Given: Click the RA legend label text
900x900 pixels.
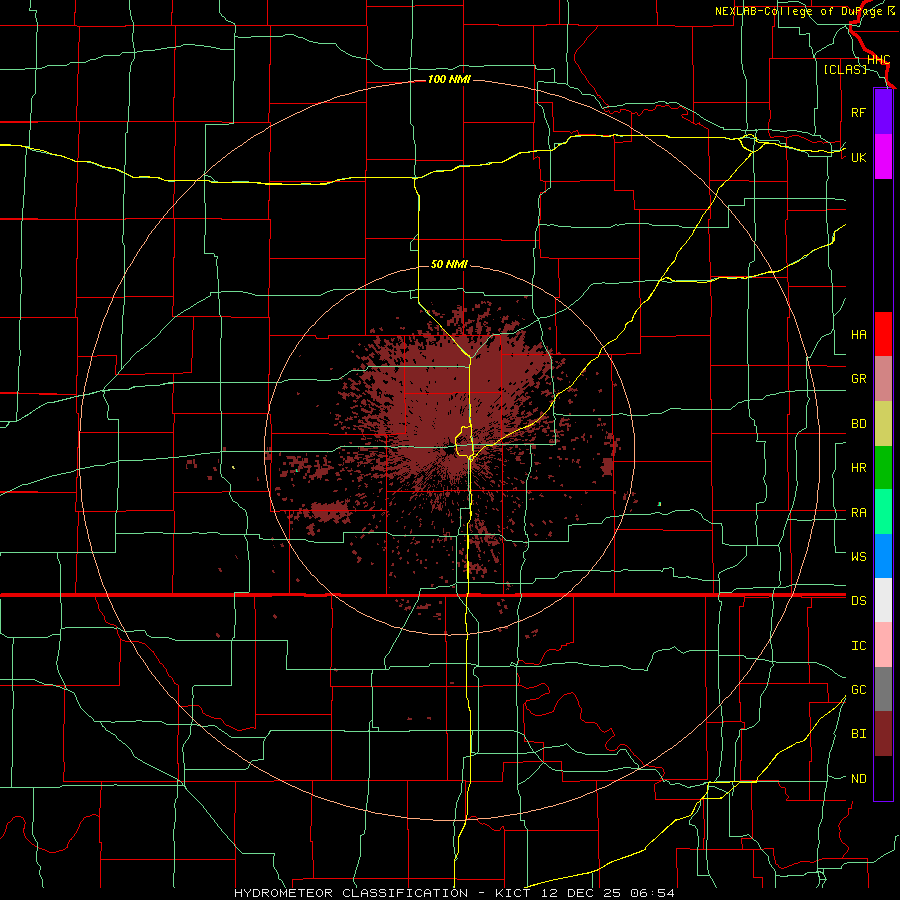Looking at the screenshot, I should pos(858,513).
